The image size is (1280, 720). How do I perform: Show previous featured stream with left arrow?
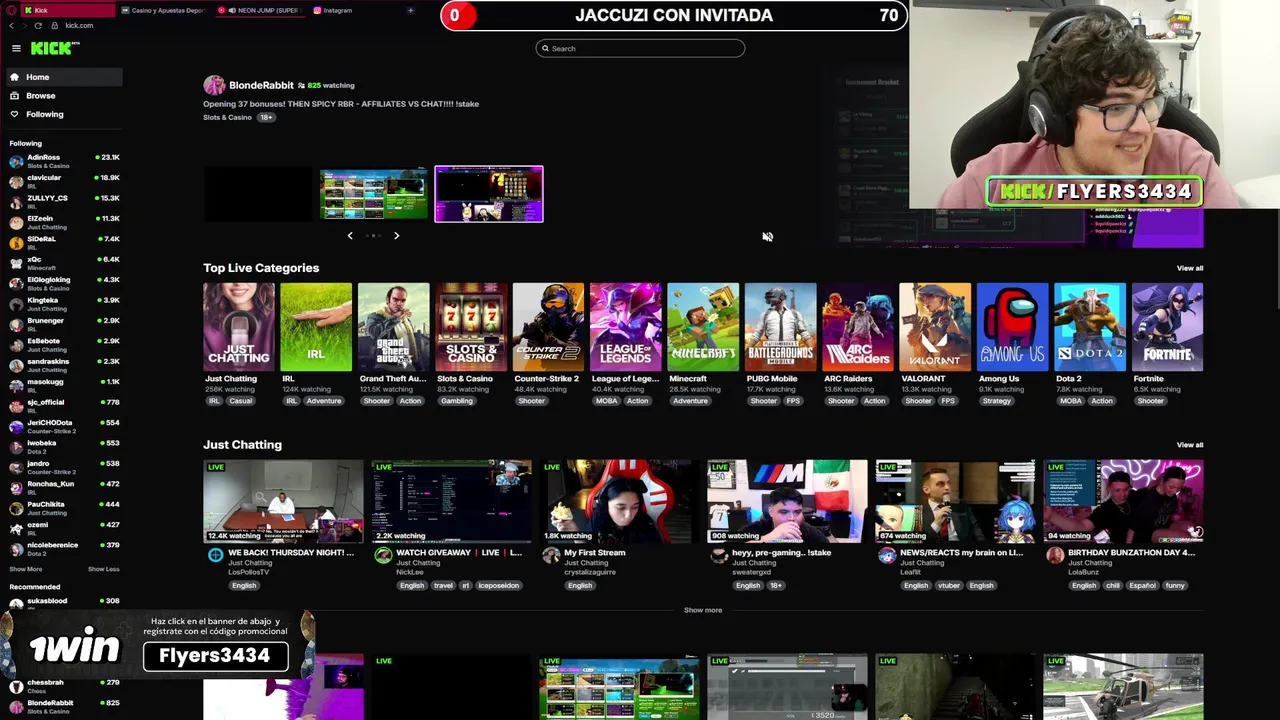pos(350,236)
